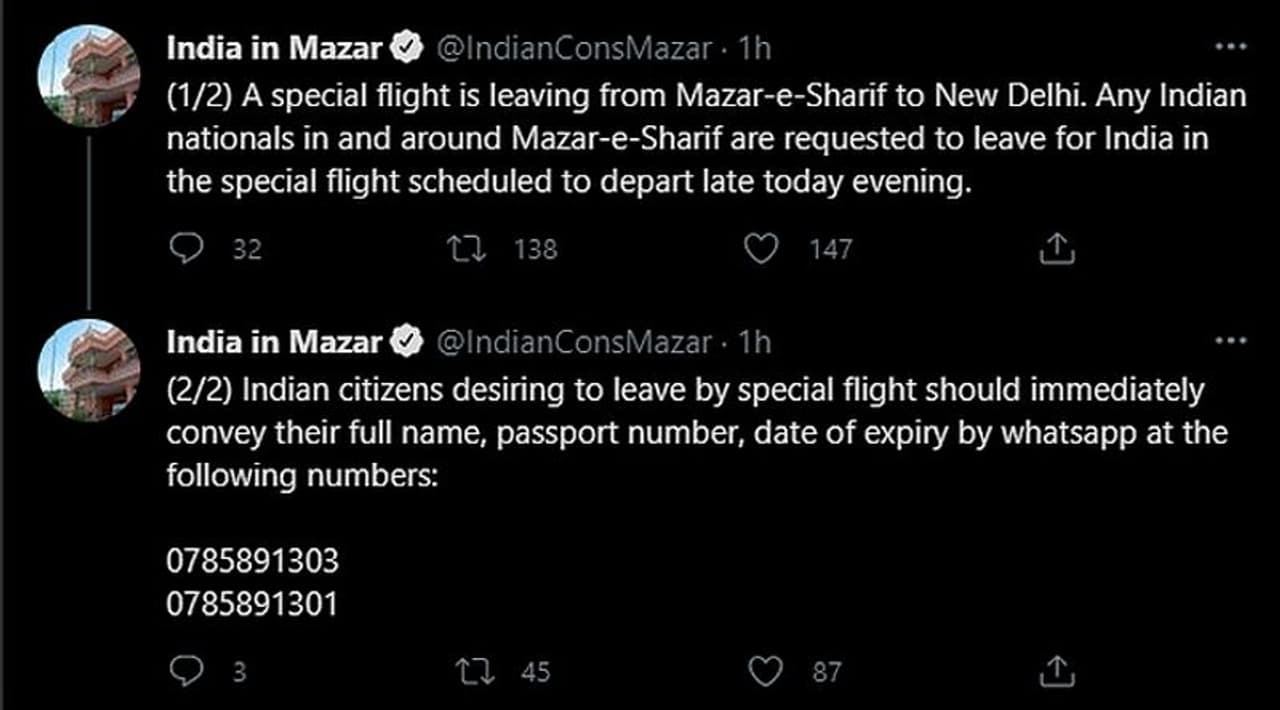
Task: Like the first tweet with 147 likes
Action: (763, 248)
